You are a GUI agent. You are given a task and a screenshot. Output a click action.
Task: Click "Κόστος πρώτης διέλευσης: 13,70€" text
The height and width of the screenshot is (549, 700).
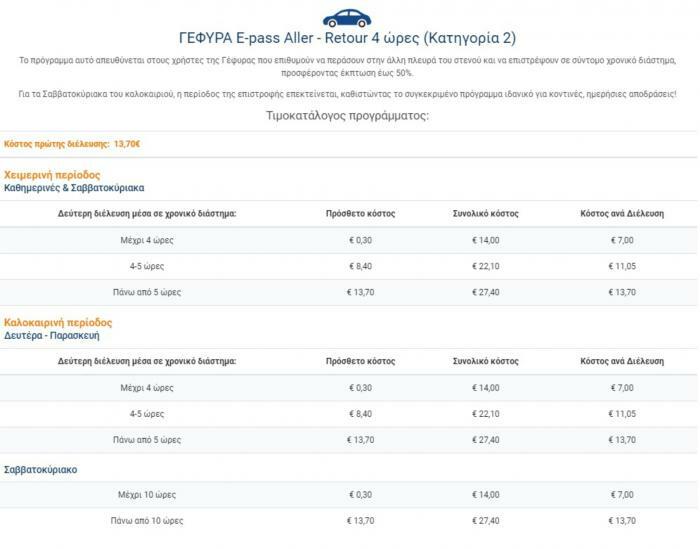click(x=72, y=144)
